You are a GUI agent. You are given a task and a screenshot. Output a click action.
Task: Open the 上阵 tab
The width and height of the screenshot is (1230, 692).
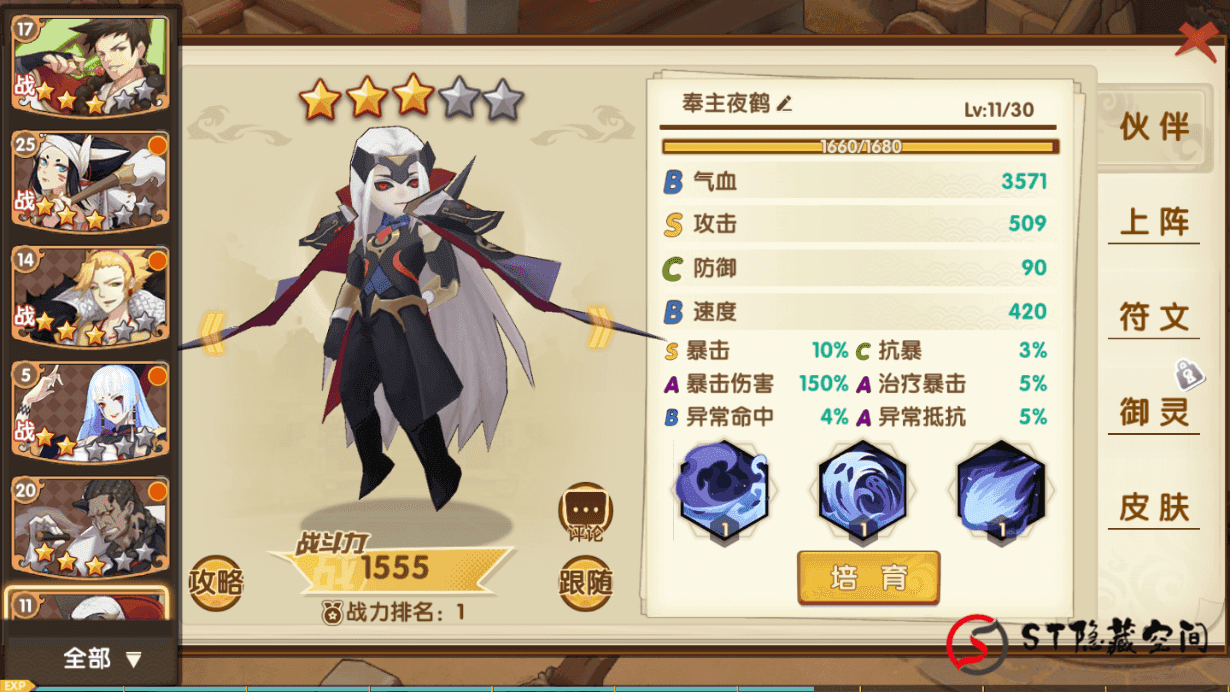click(1154, 222)
